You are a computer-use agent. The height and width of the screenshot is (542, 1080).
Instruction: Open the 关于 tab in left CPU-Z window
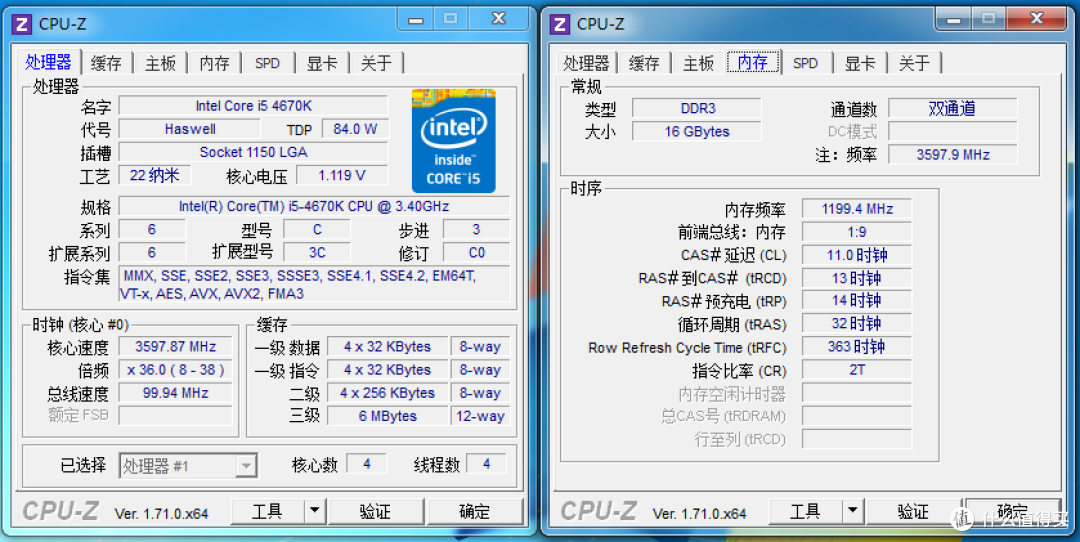(x=376, y=63)
